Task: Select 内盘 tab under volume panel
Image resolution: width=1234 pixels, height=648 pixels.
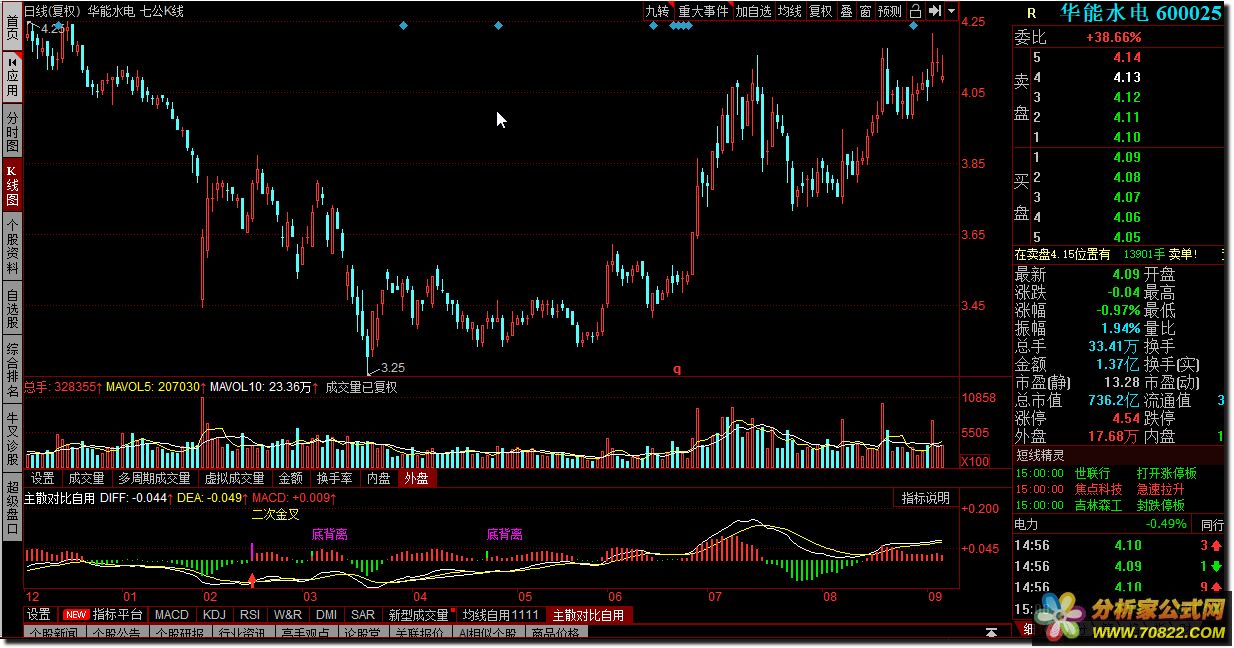Action: coord(378,478)
